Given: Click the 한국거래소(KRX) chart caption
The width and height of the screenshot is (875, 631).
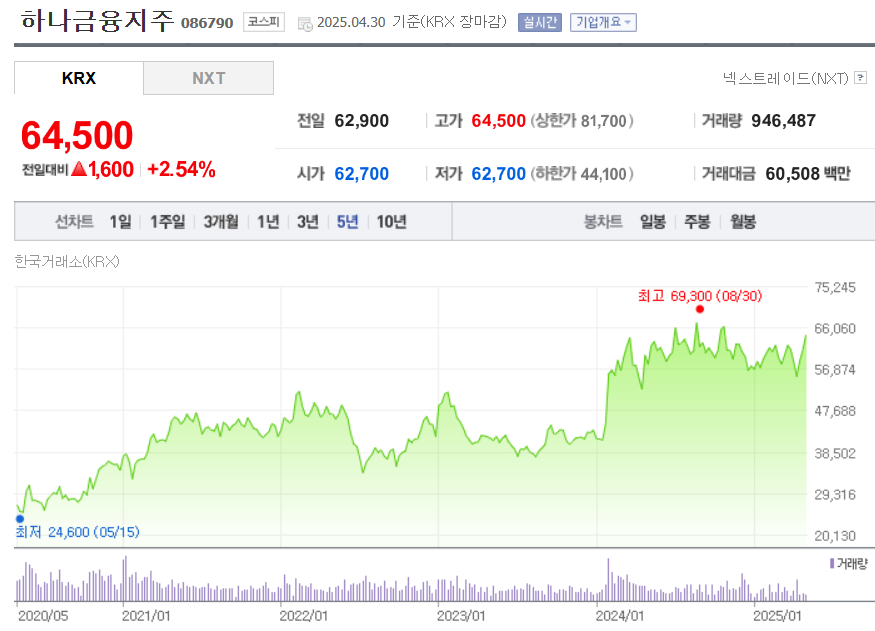Looking at the screenshot, I should click(67, 261).
